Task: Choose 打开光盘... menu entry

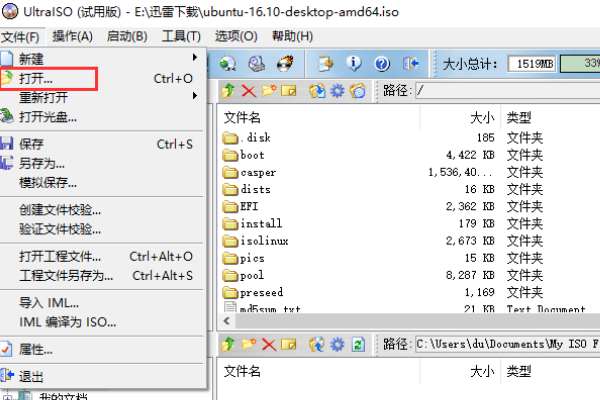Action: tap(102, 117)
